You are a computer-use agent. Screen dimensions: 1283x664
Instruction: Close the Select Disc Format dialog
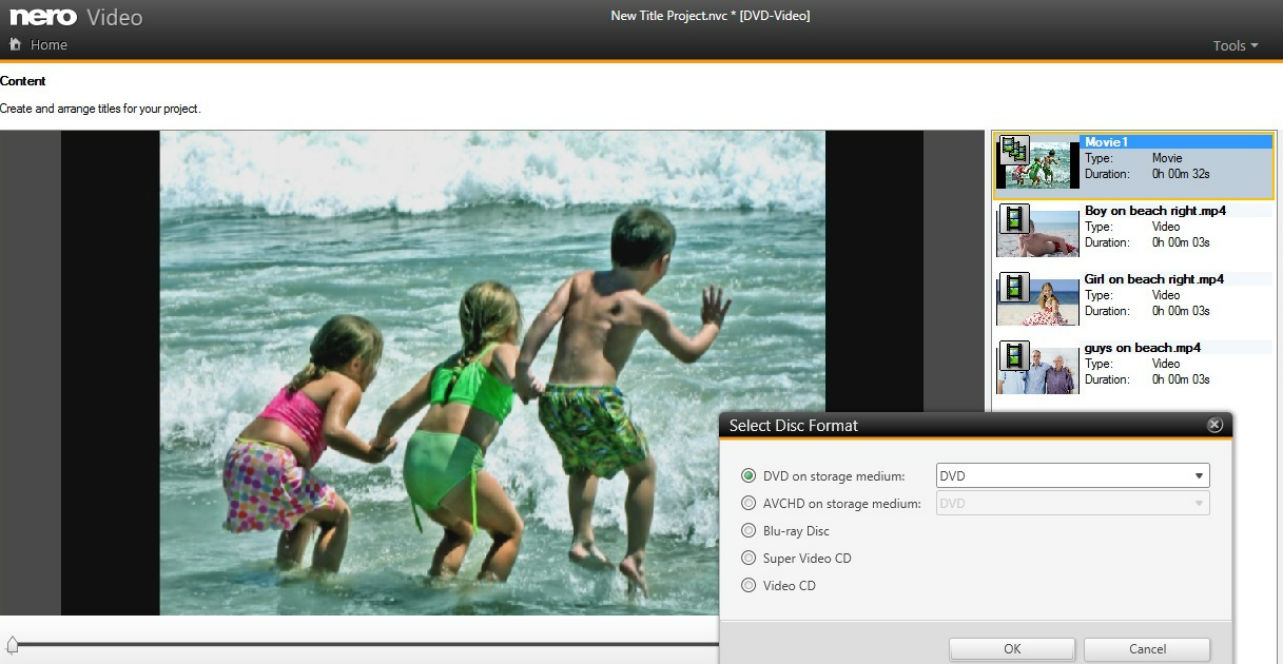1215,425
